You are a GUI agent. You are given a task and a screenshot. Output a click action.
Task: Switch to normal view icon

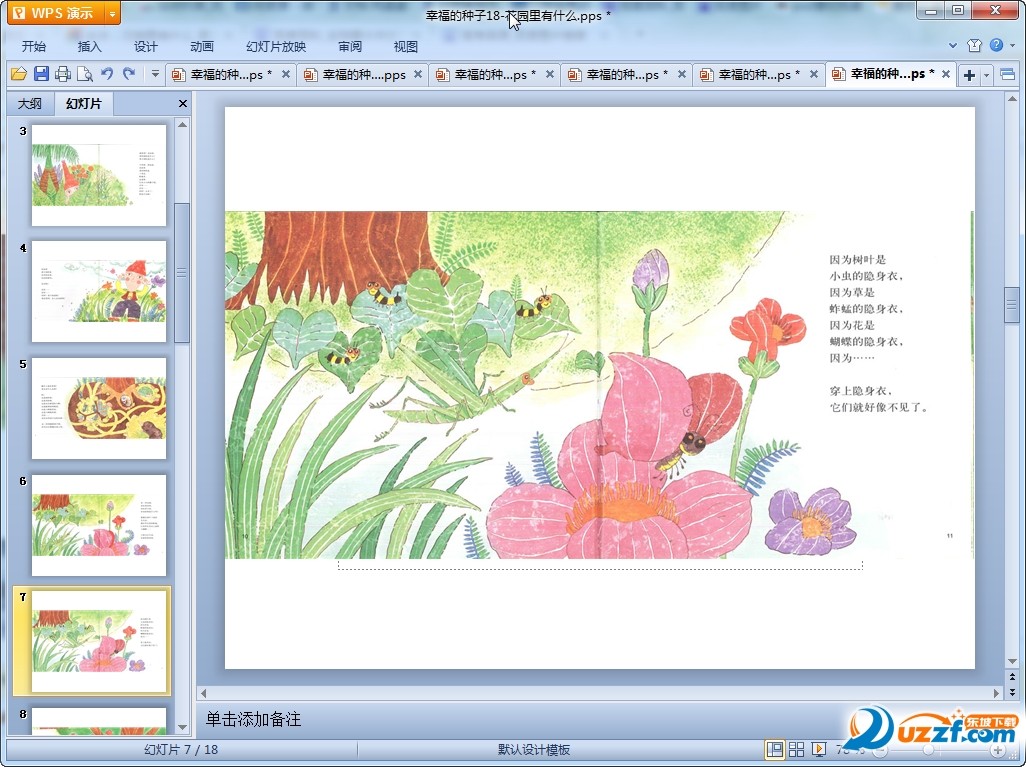click(775, 749)
